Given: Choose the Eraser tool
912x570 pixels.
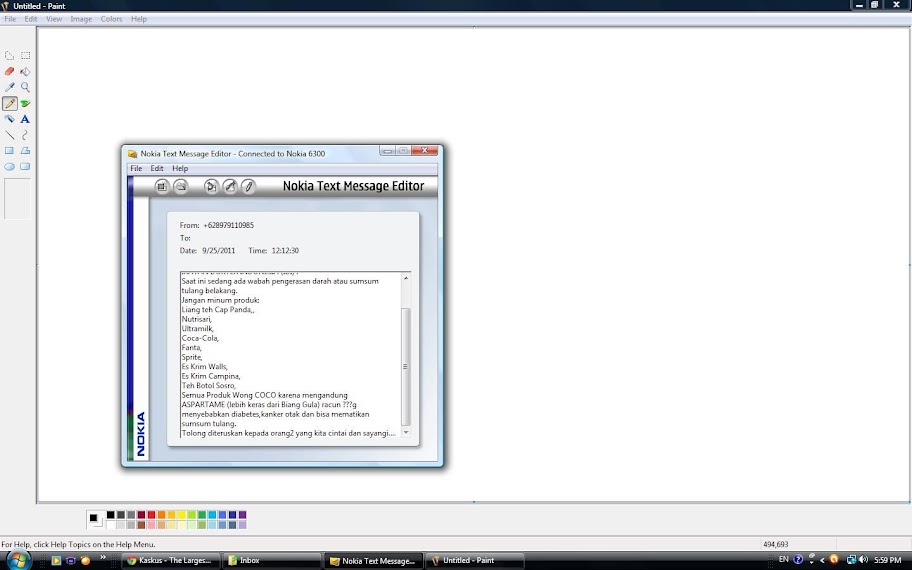Looking at the screenshot, I should coord(9,72).
